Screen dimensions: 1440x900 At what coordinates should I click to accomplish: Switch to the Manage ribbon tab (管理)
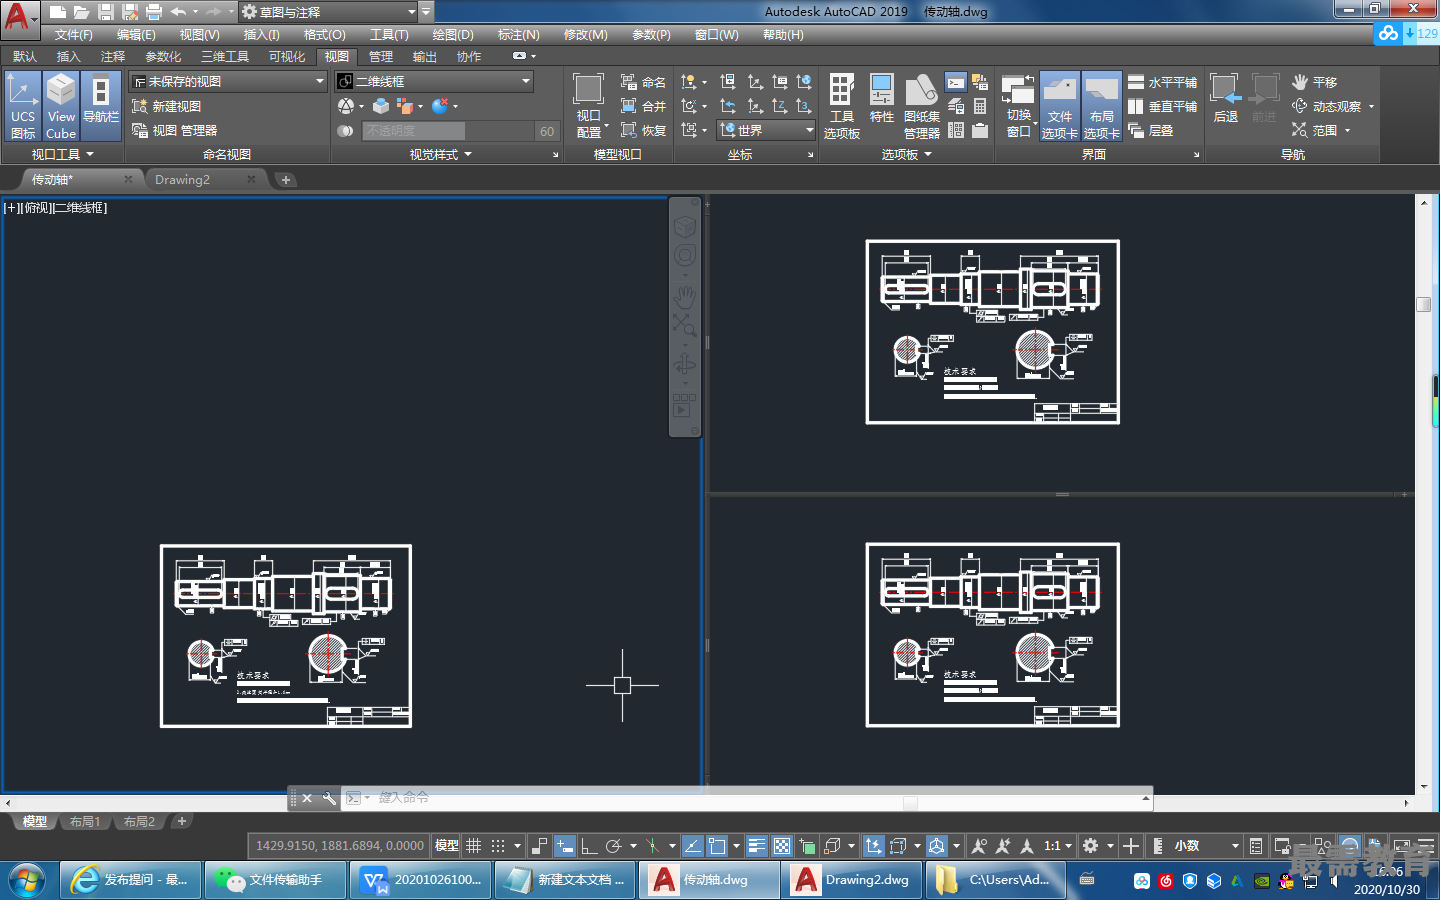(x=380, y=56)
